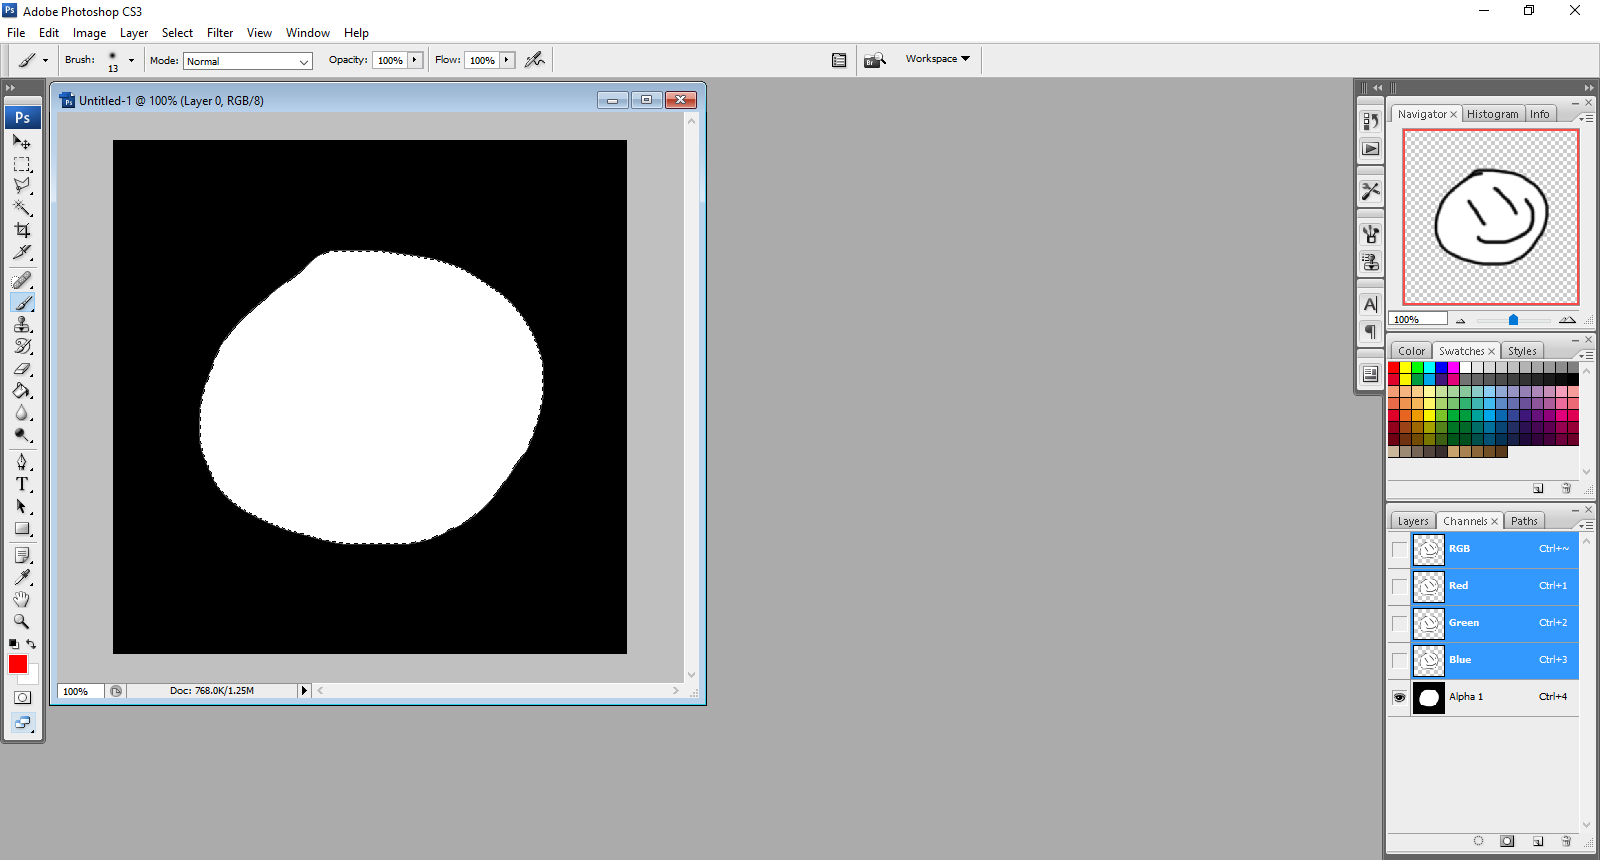
Task: Reset default foreground and background colors
Action: coord(13,643)
